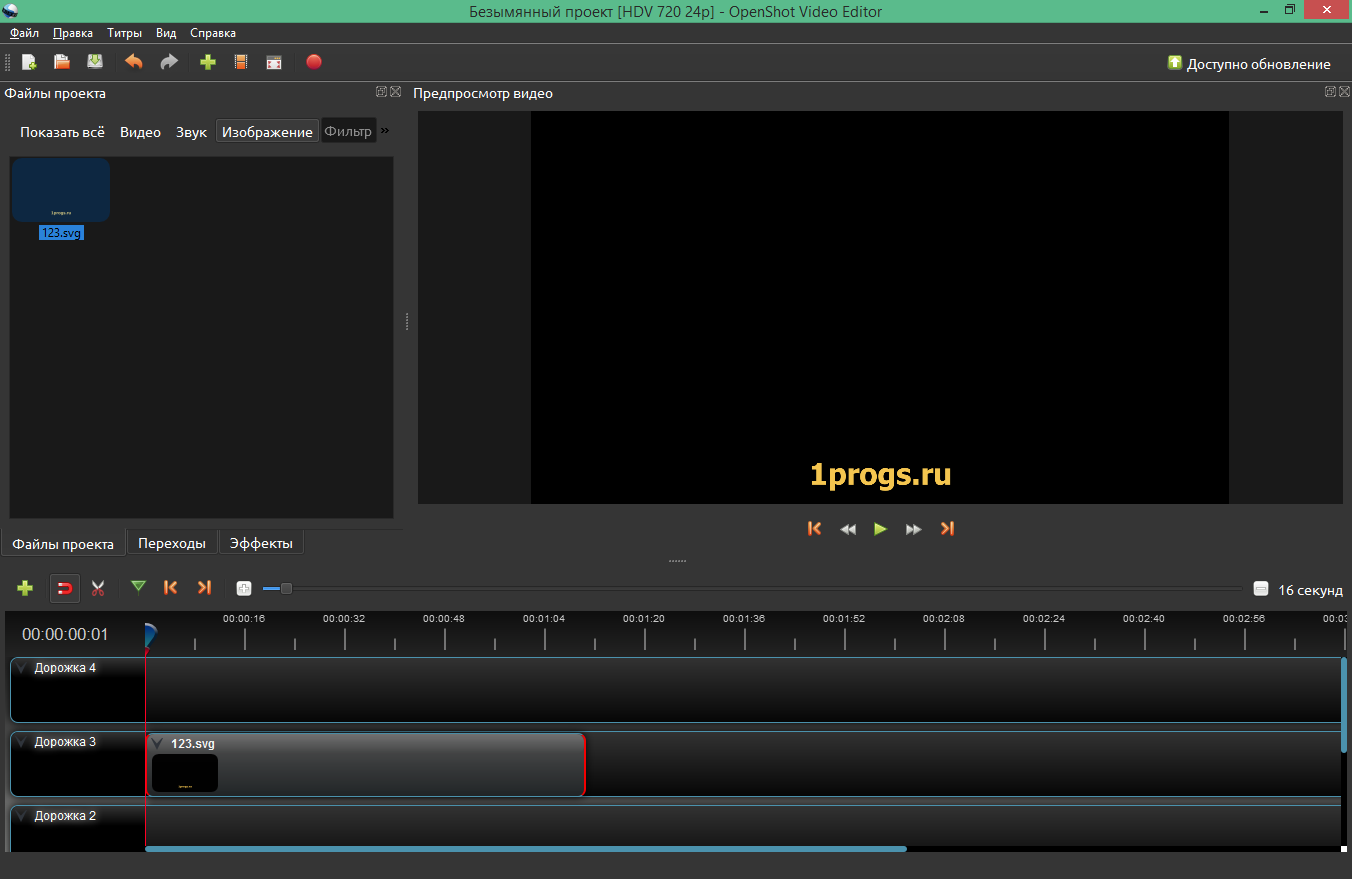Toggle the Изображение filter
The width and height of the screenshot is (1352, 879).
266,131
